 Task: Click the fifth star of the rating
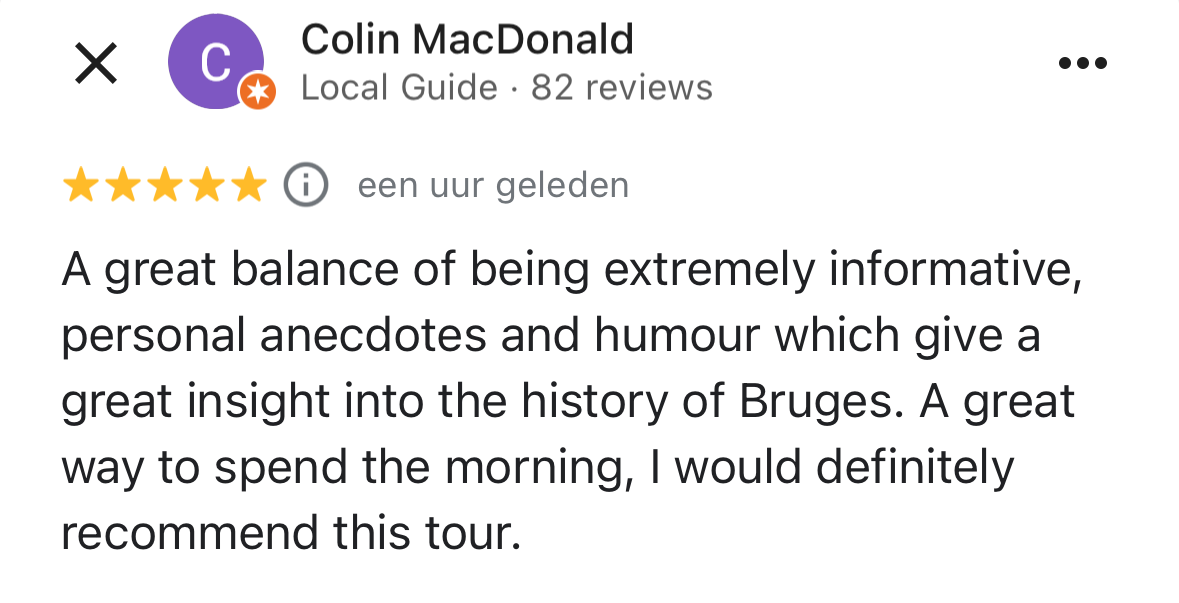click(x=245, y=184)
